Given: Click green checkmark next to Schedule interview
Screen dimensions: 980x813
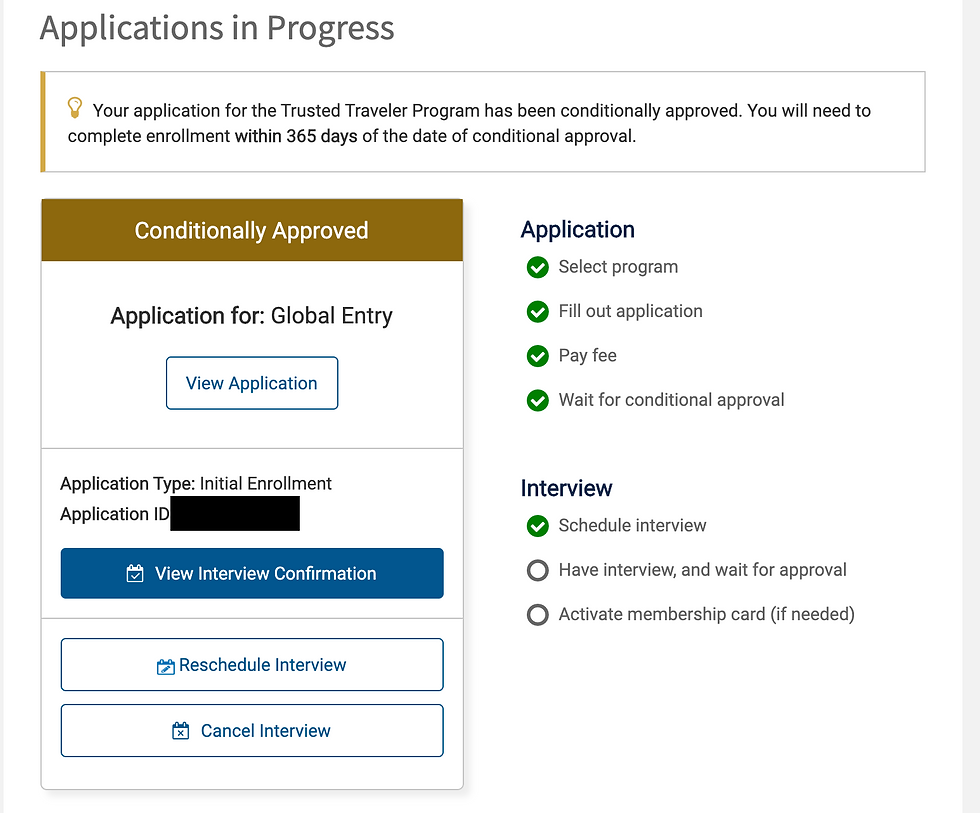Looking at the screenshot, I should 538,526.
